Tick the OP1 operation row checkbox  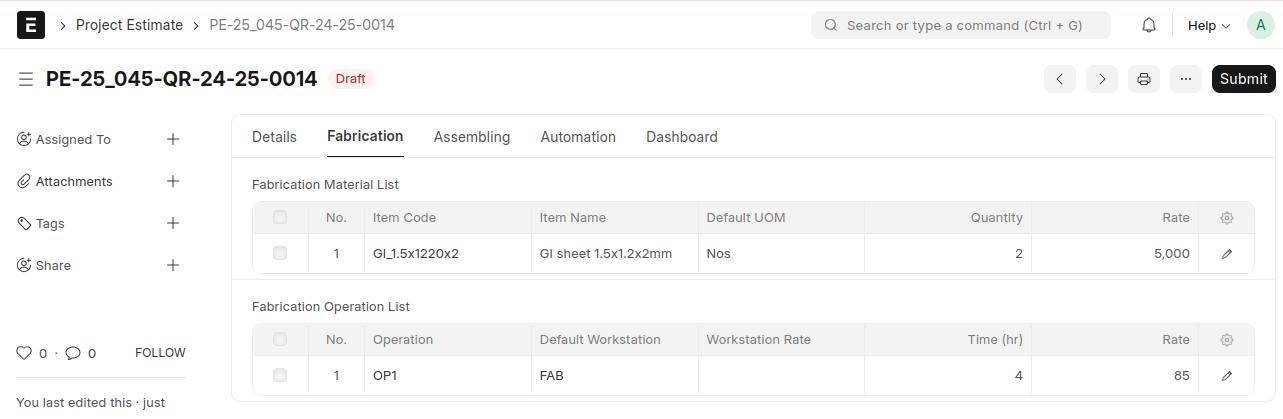tap(280, 376)
